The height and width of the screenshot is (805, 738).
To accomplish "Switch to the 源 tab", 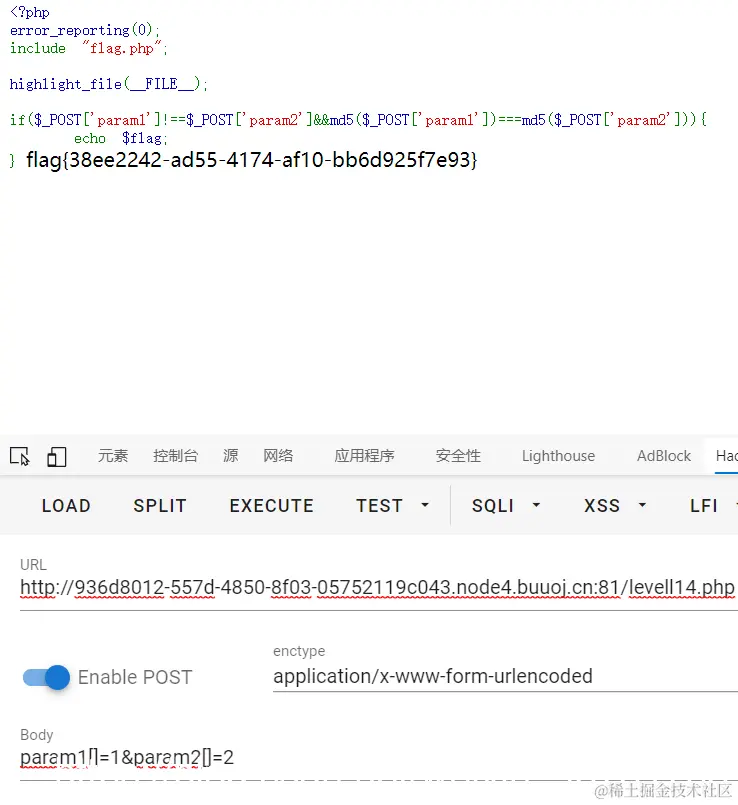I will point(231,455).
